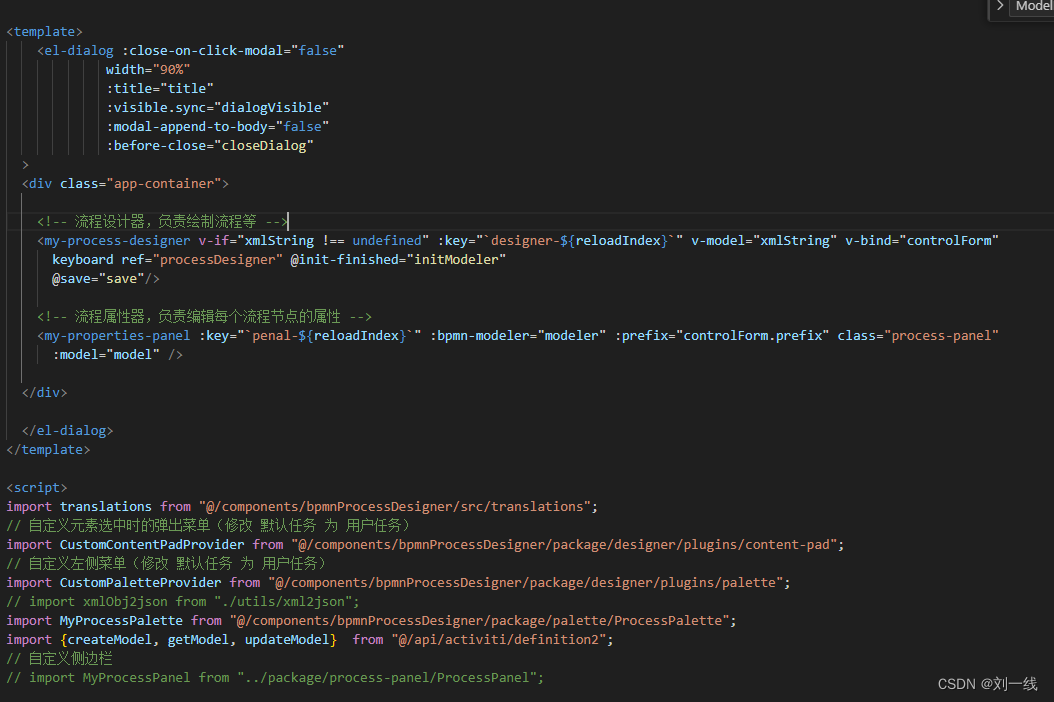Select the CustomContentPadProvider import name
The height and width of the screenshot is (702, 1054).
tap(151, 544)
